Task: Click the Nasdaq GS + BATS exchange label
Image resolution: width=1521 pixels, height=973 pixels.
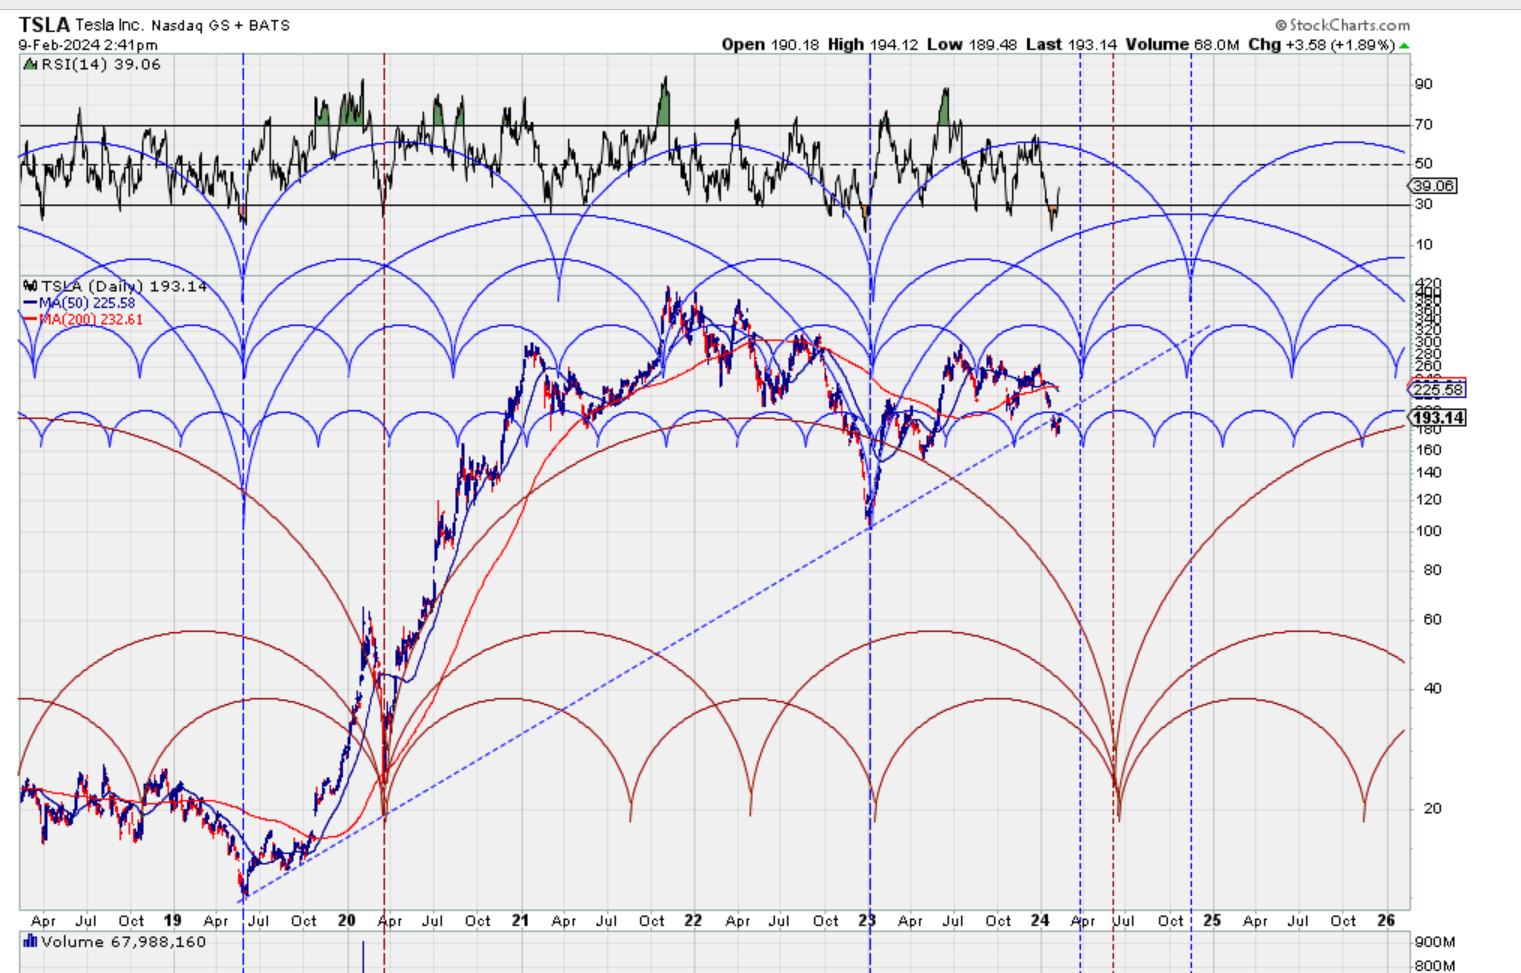Action: 221,25
